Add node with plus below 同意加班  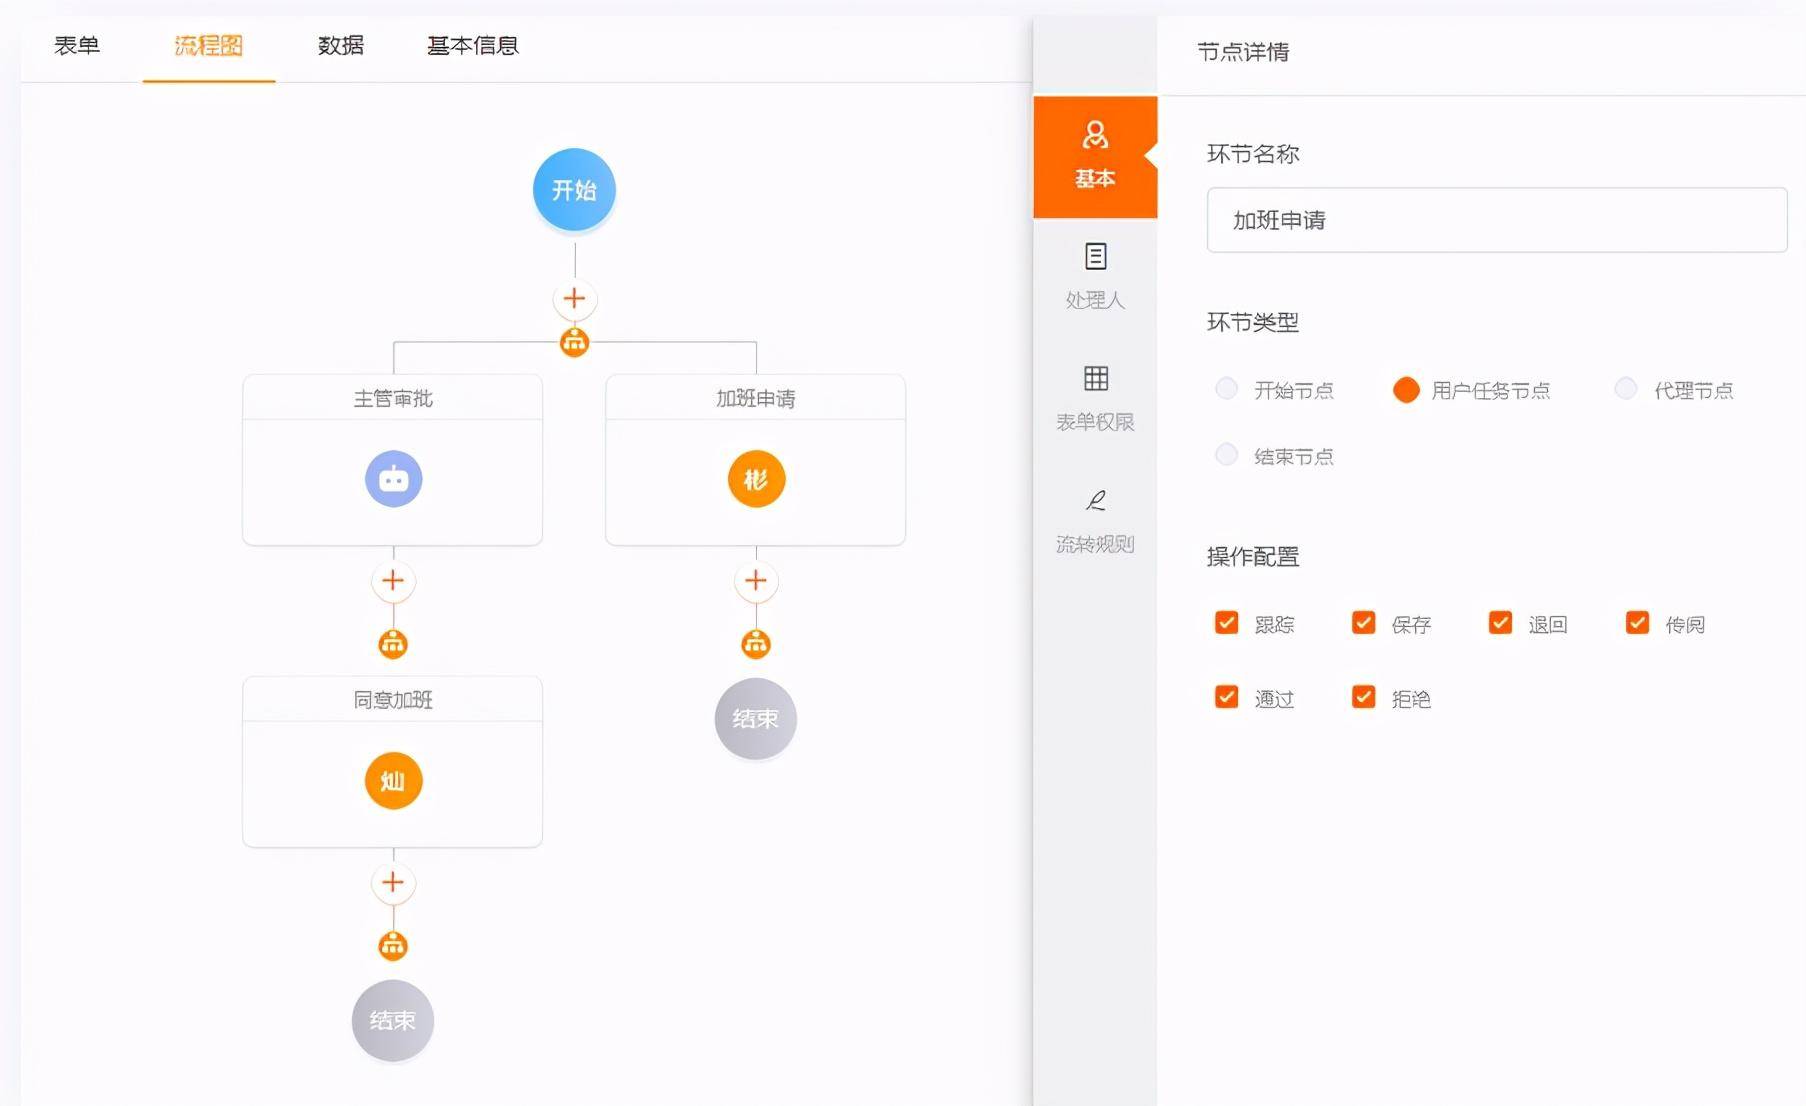click(x=393, y=883)
